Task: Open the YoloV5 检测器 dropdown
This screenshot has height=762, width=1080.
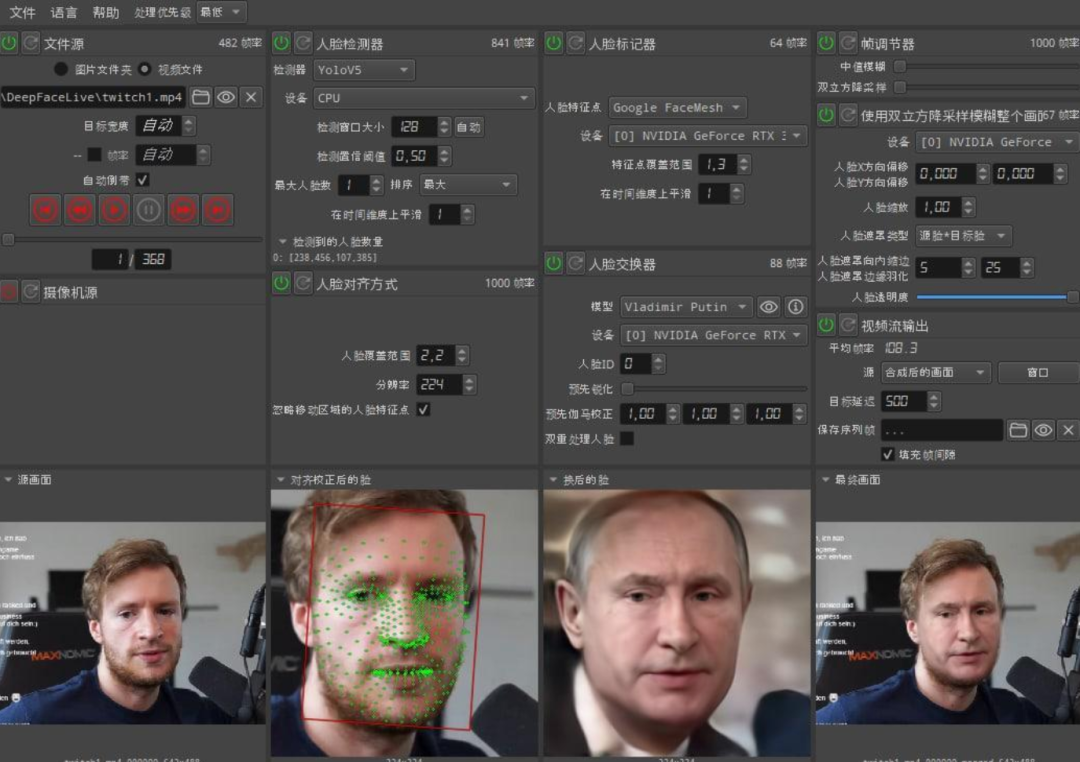Action: pos(364,70)
